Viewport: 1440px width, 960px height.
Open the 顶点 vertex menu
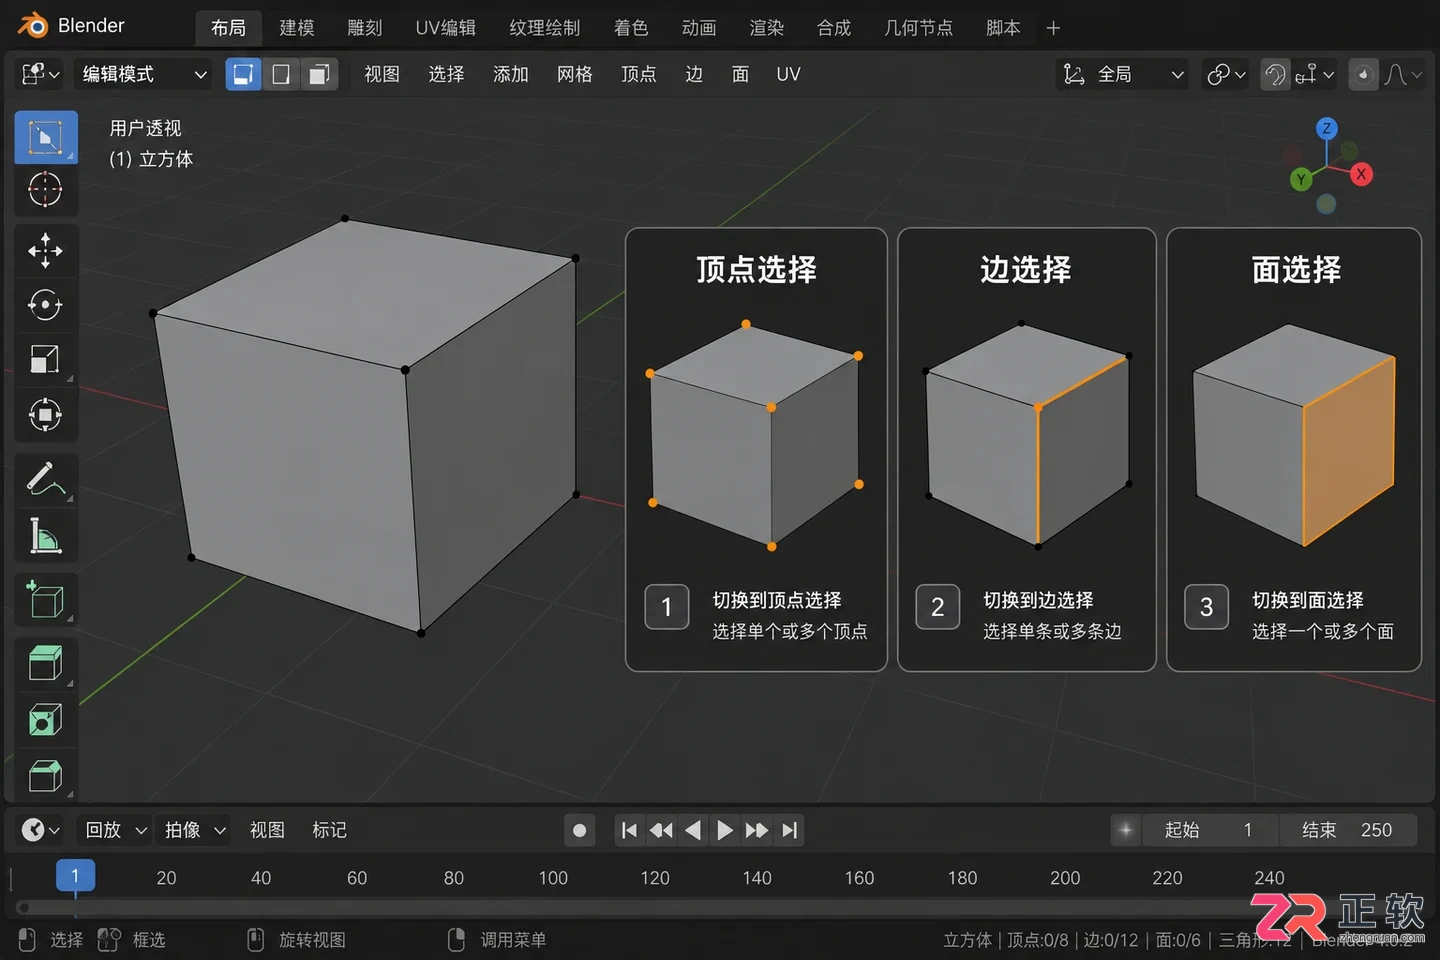pyautogui.click(x=639, y=74)
